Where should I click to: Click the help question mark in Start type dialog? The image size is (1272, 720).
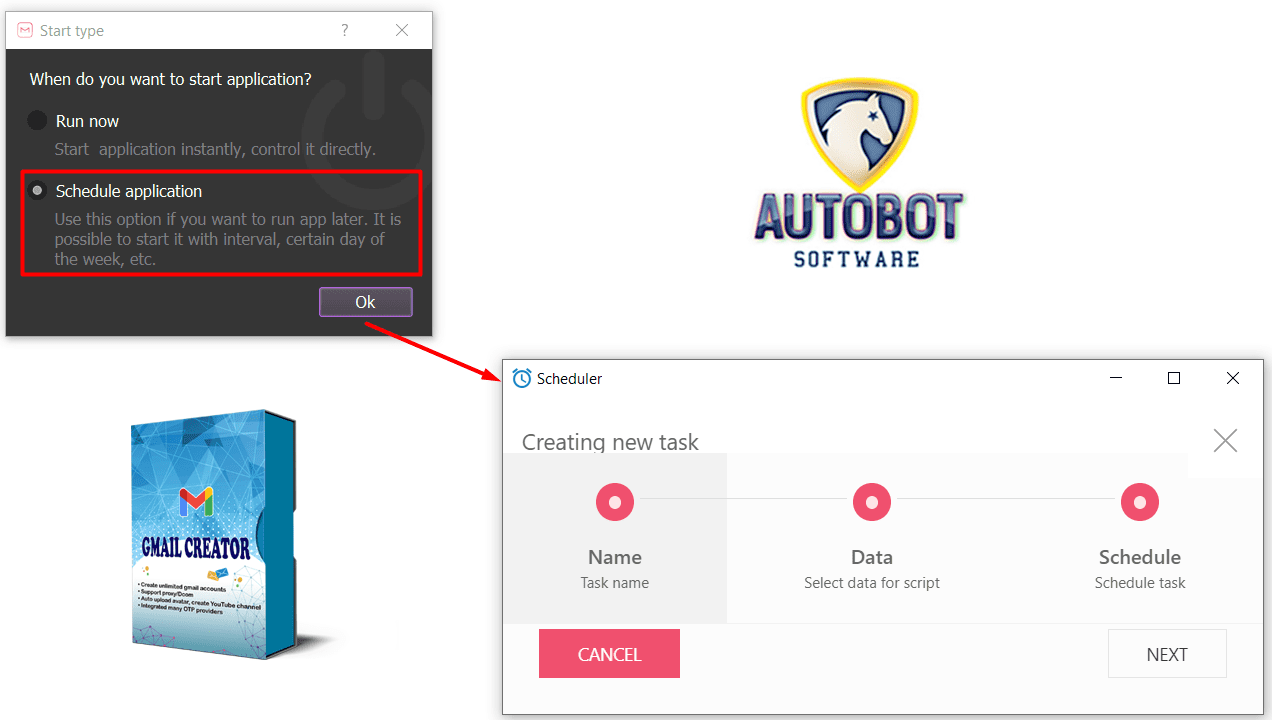345,30
